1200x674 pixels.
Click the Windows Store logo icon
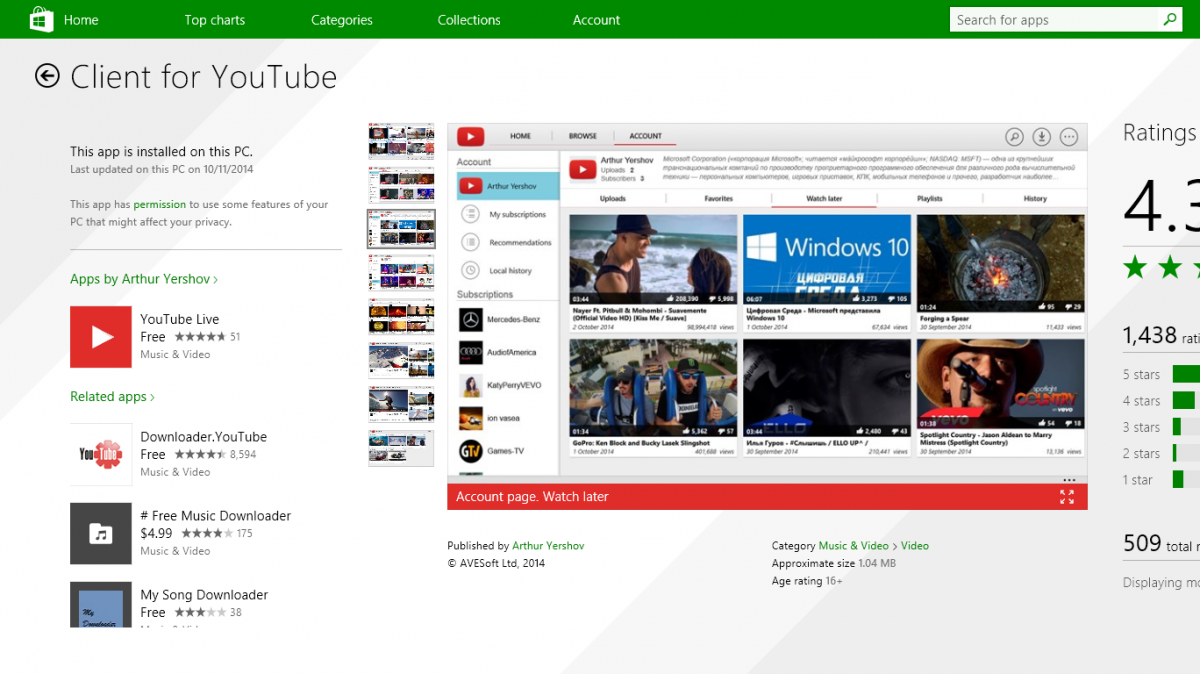click(42, 19)
